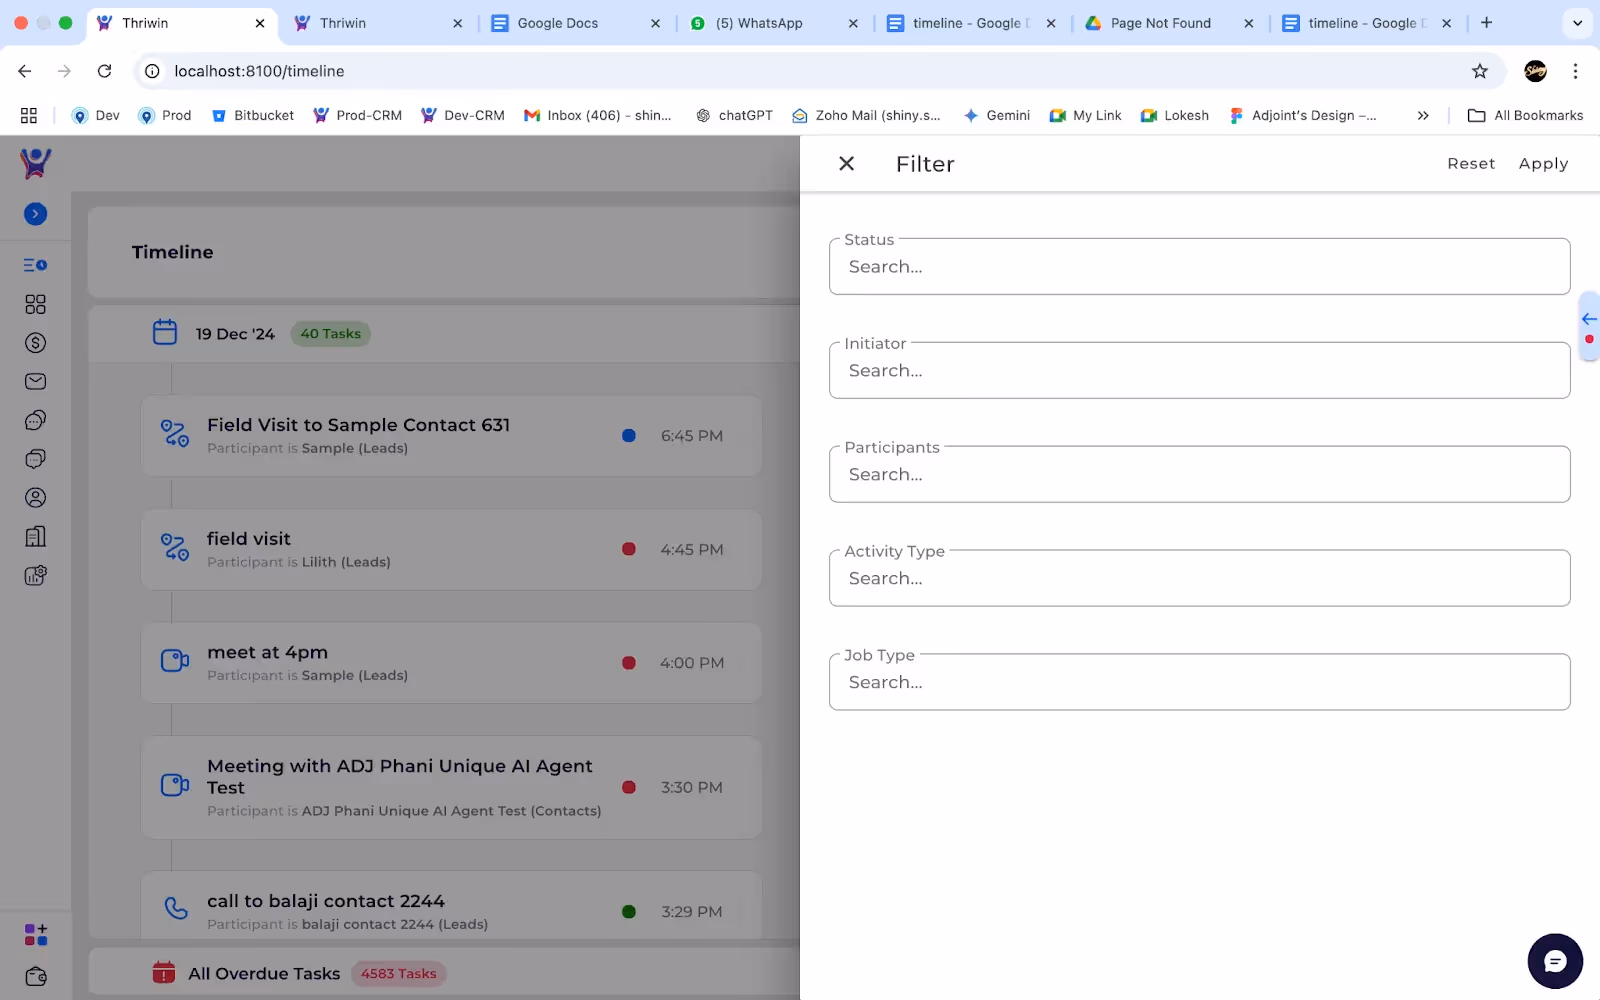The height and width of the screenshot is (1000, 1600).
Task: Open chatGPT bookmark
Action: [x=734, y=115]
